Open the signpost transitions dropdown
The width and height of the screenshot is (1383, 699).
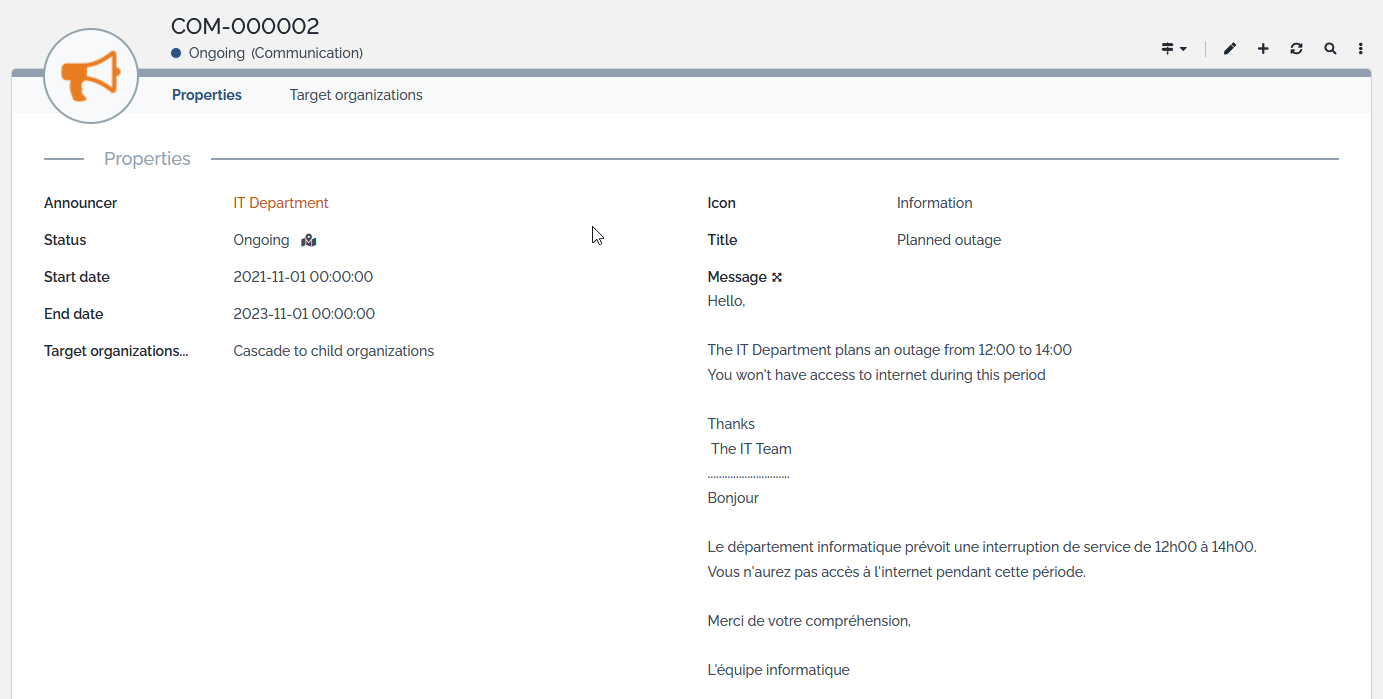tap(1173, 48)
